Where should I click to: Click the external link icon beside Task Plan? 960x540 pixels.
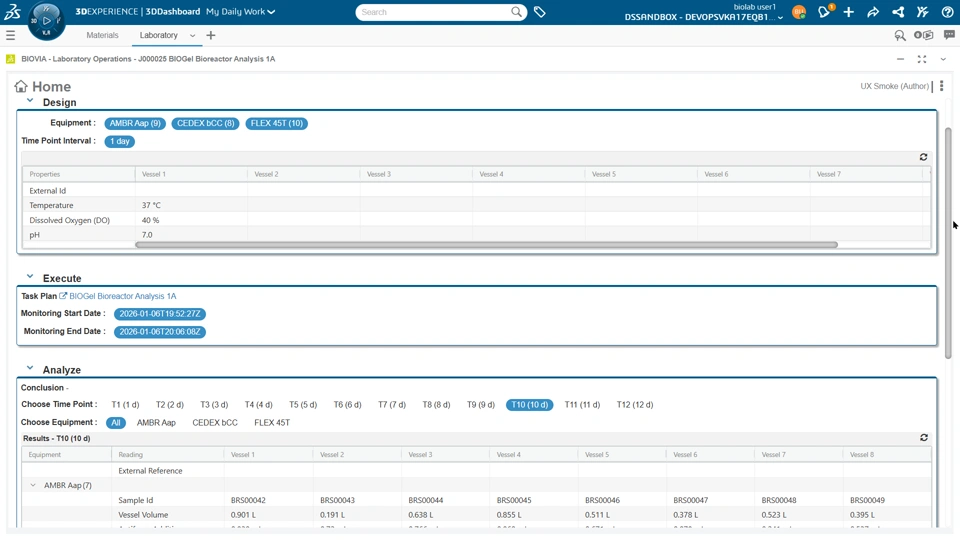click(63, 296)
